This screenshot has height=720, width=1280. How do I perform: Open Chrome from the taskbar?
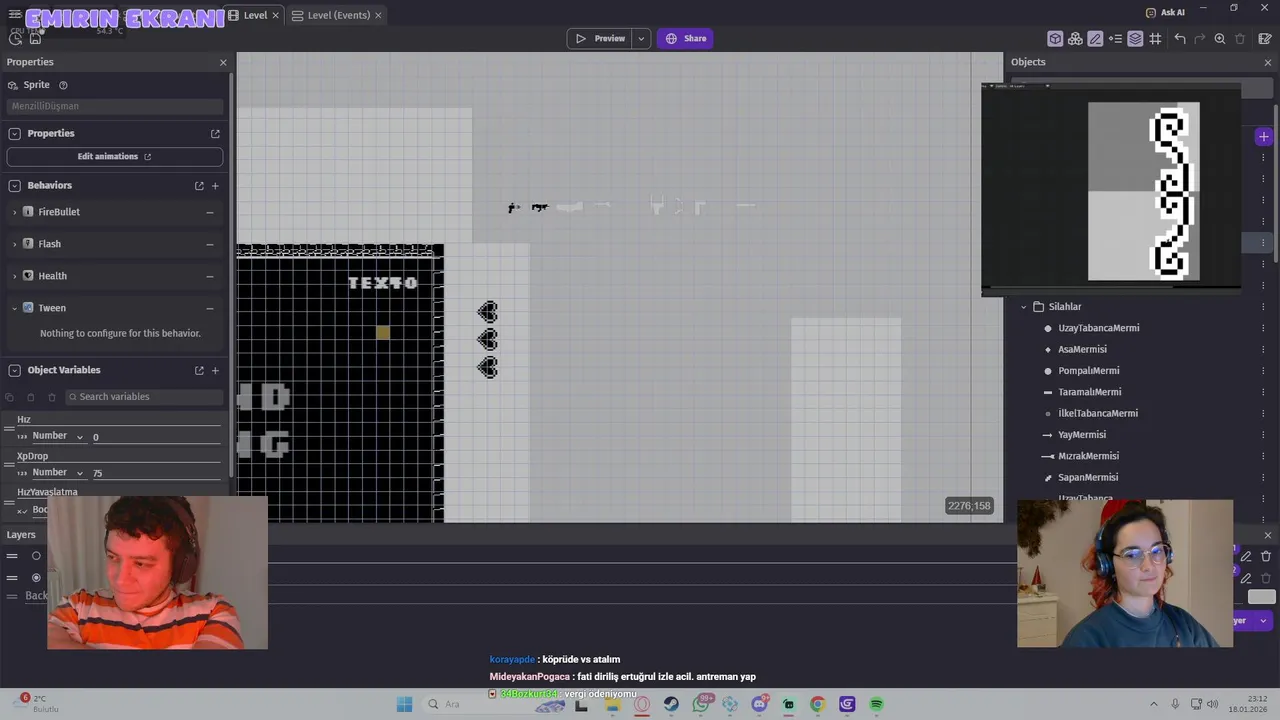(817, 704)
